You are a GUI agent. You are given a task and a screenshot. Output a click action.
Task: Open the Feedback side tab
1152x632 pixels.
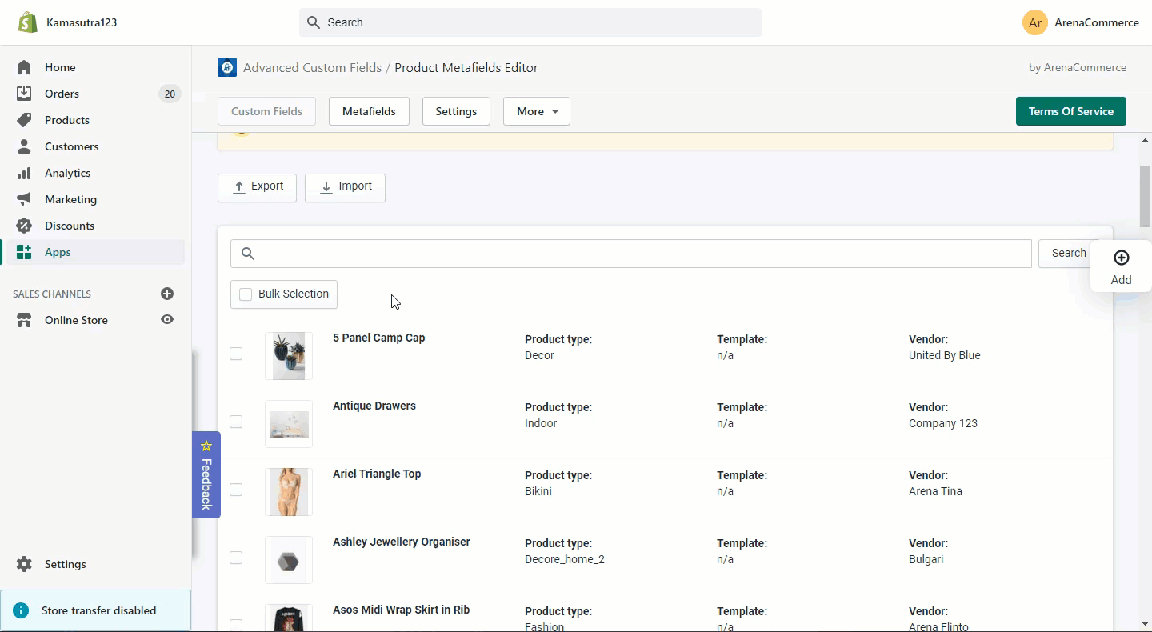[206, 474]
